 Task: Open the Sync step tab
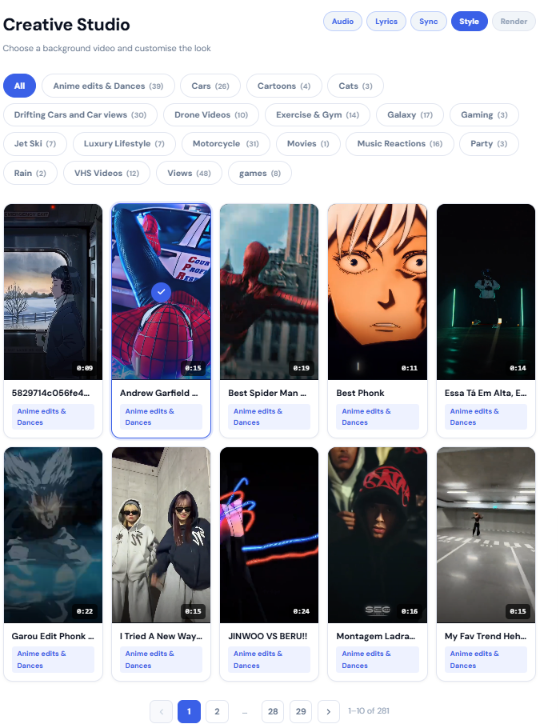pos(428,21)
